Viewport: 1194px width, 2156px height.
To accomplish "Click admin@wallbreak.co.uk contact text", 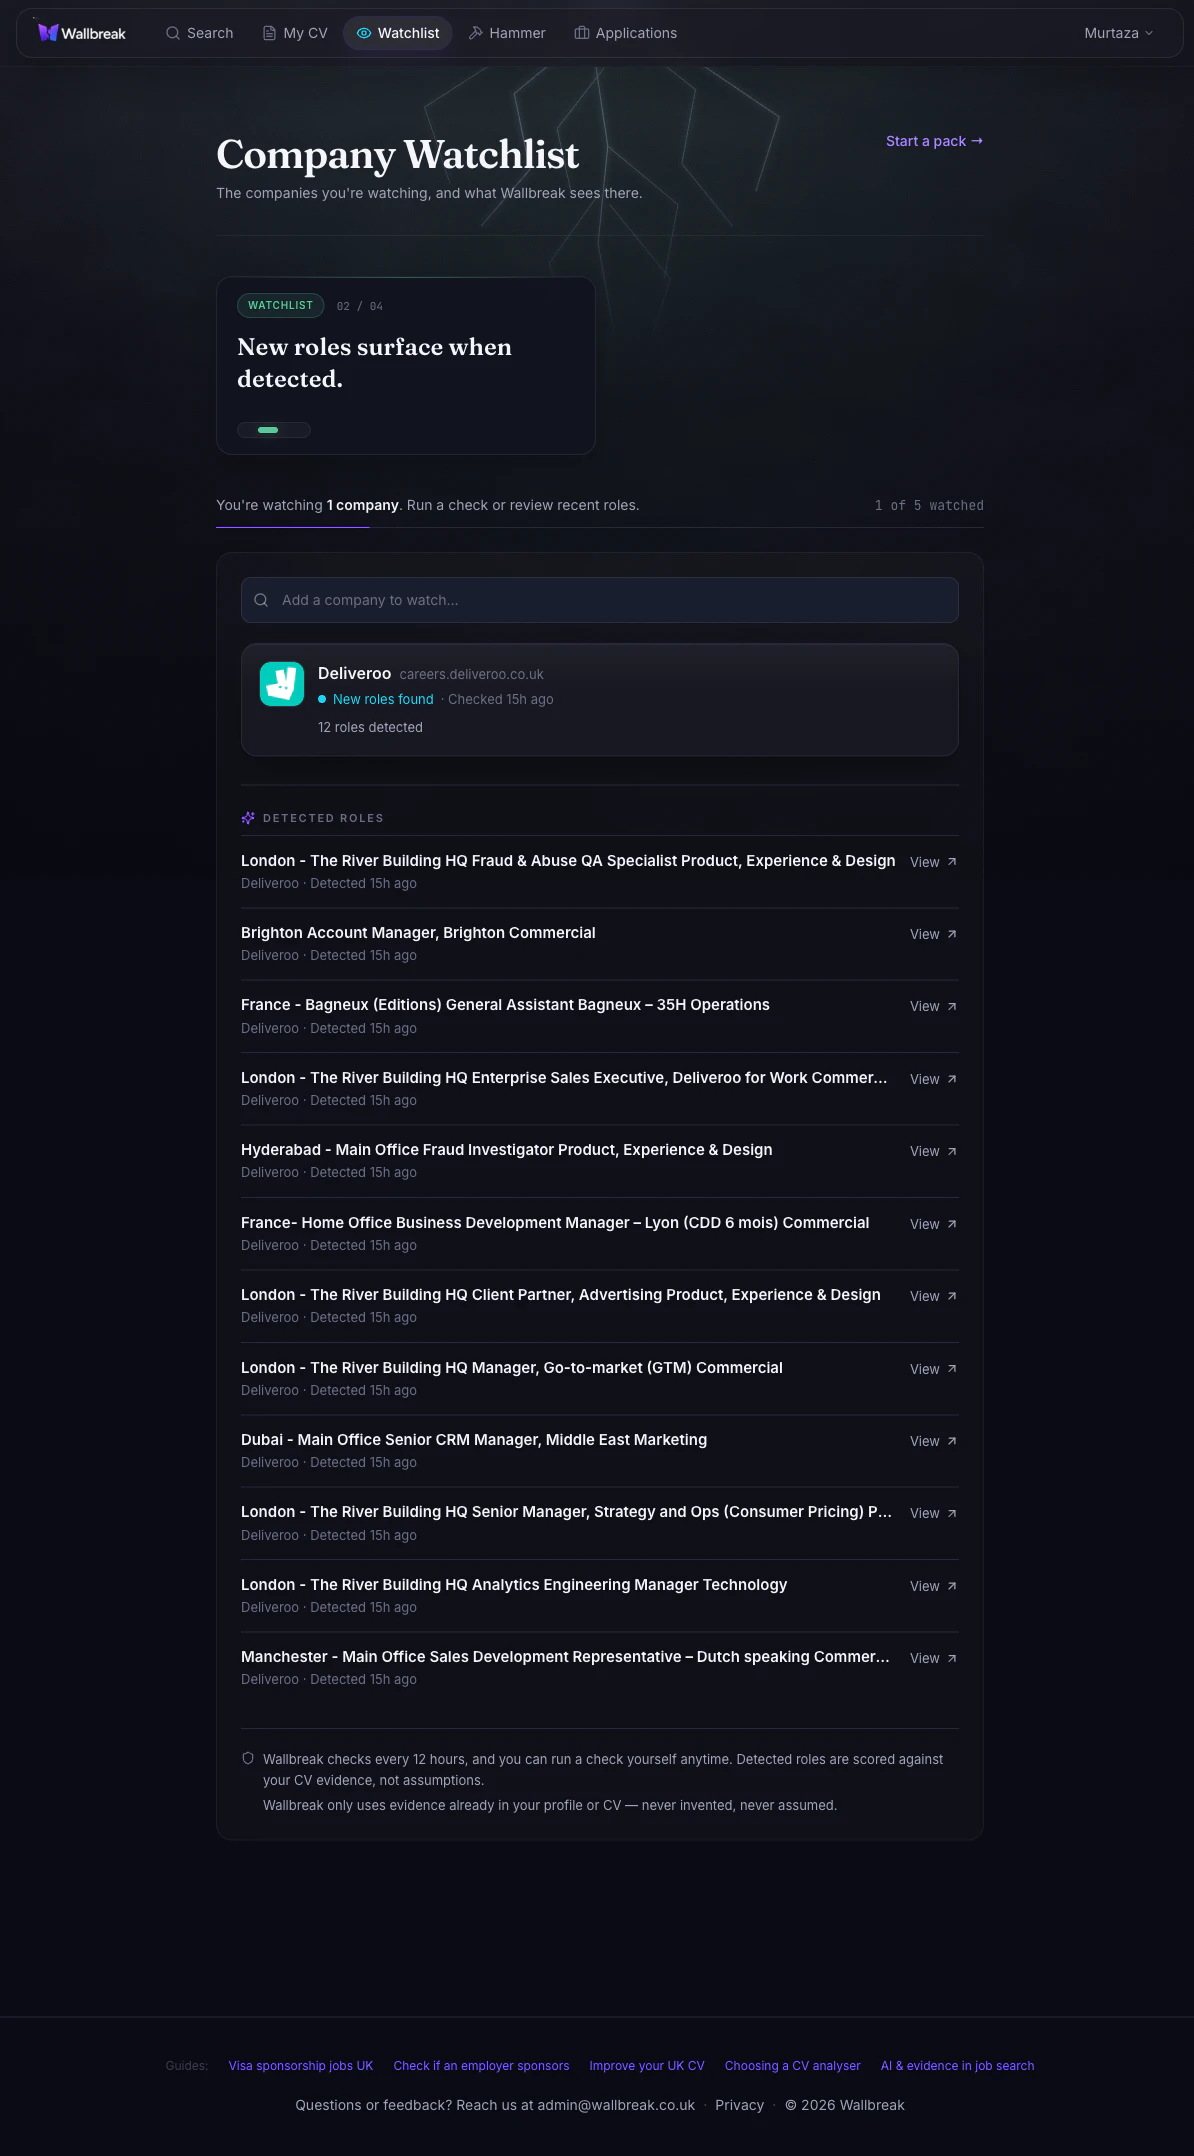I will click(616, 2105).
